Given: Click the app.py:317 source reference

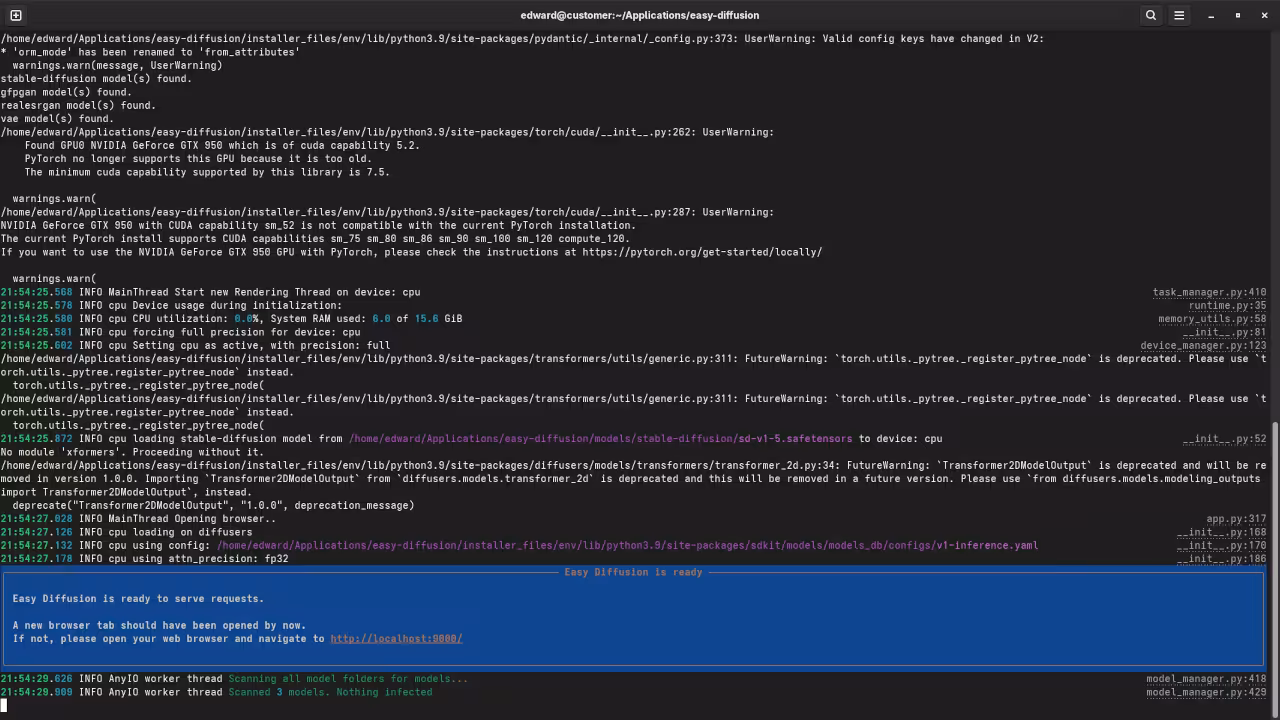Looking at the screenshot, I should [x=1236, y=519].
